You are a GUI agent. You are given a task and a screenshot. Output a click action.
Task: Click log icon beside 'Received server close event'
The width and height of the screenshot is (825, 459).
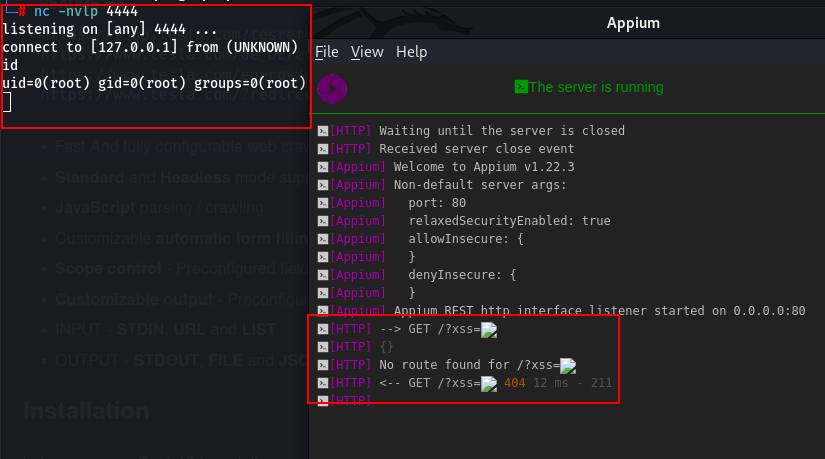pyautogui.click(x=323, y=149)
